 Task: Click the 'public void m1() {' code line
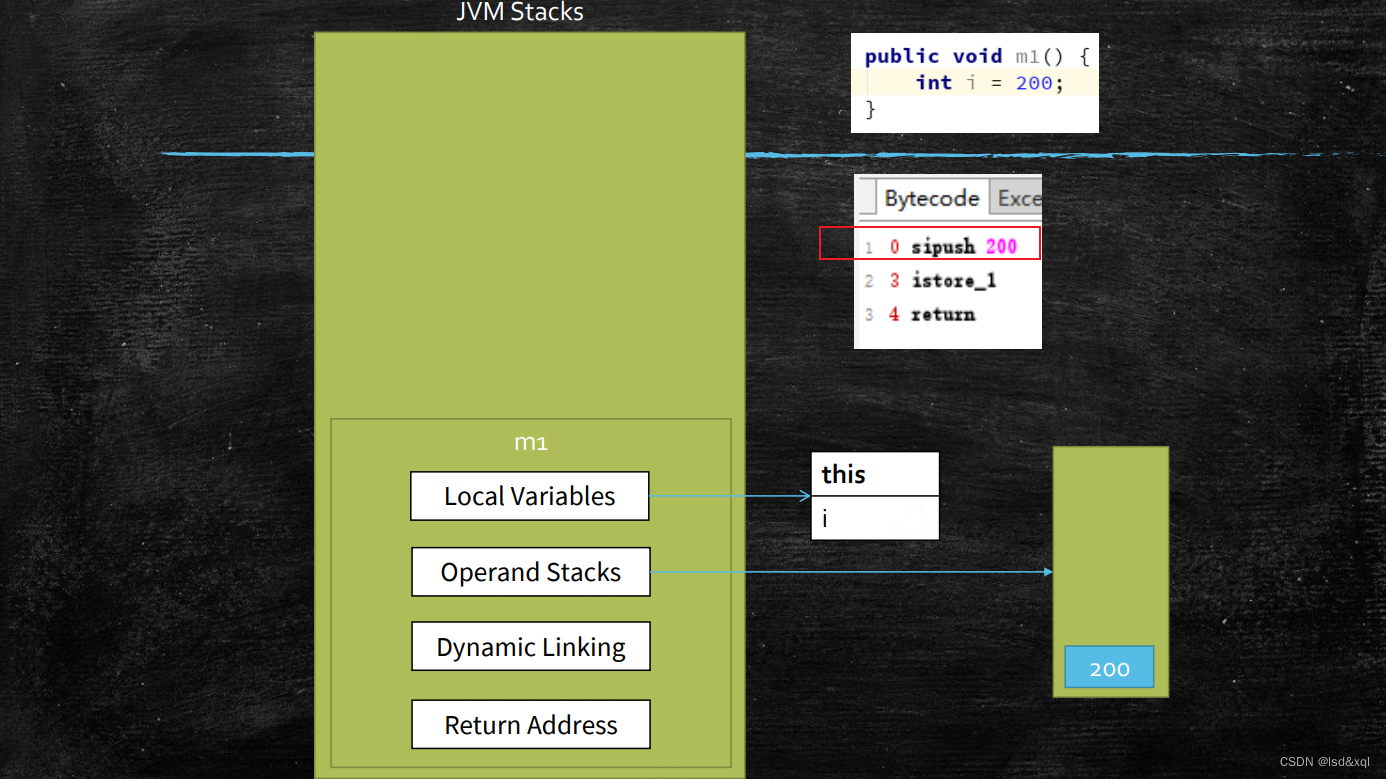click(976, 57)
